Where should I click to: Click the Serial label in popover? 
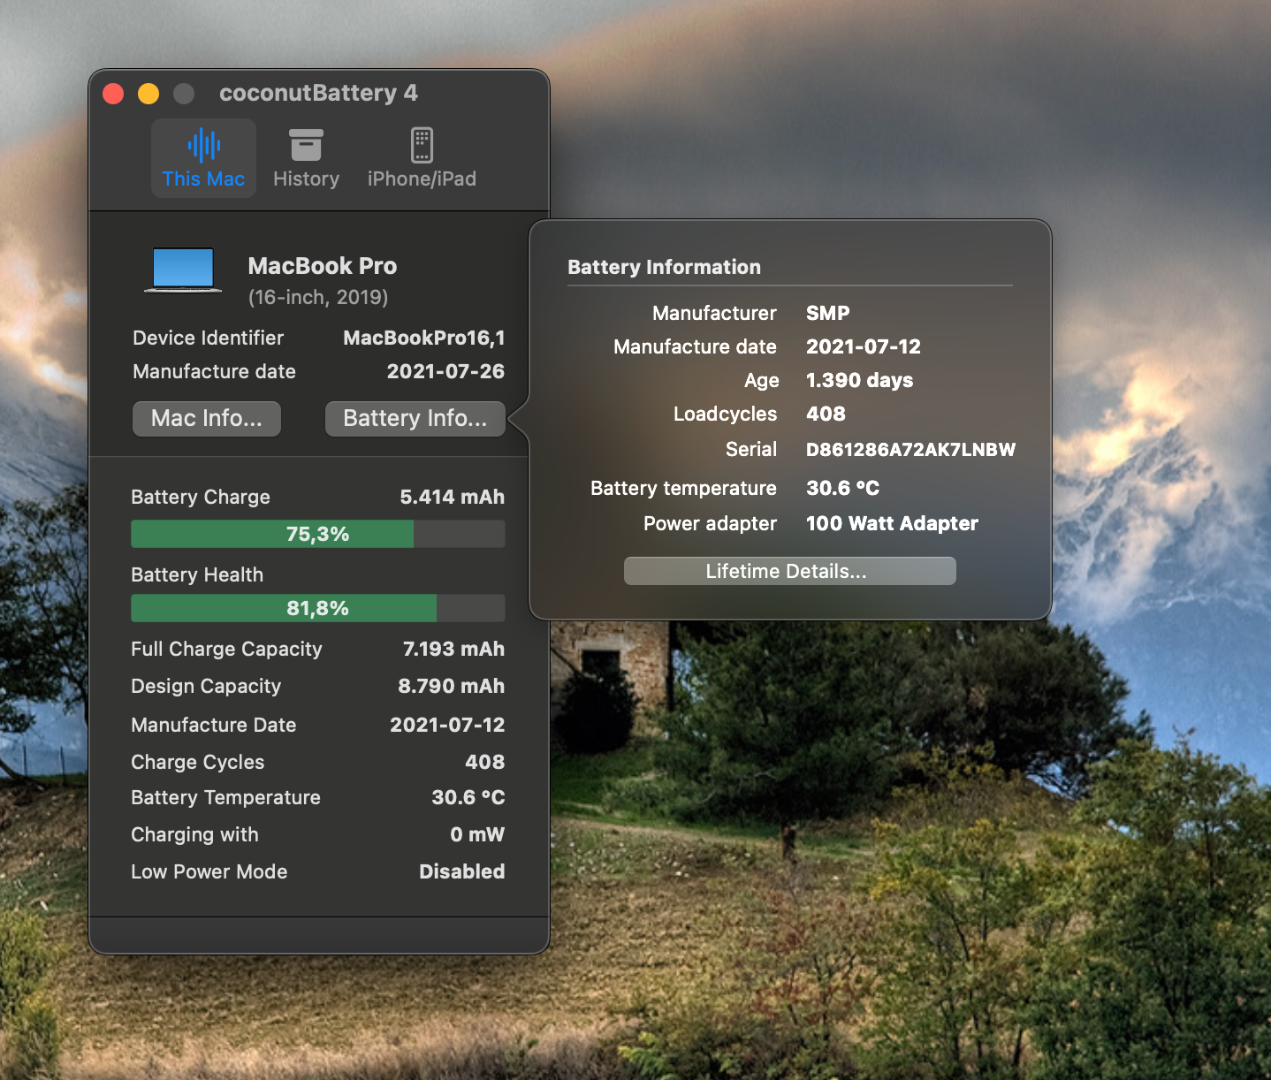click(751, 450)
